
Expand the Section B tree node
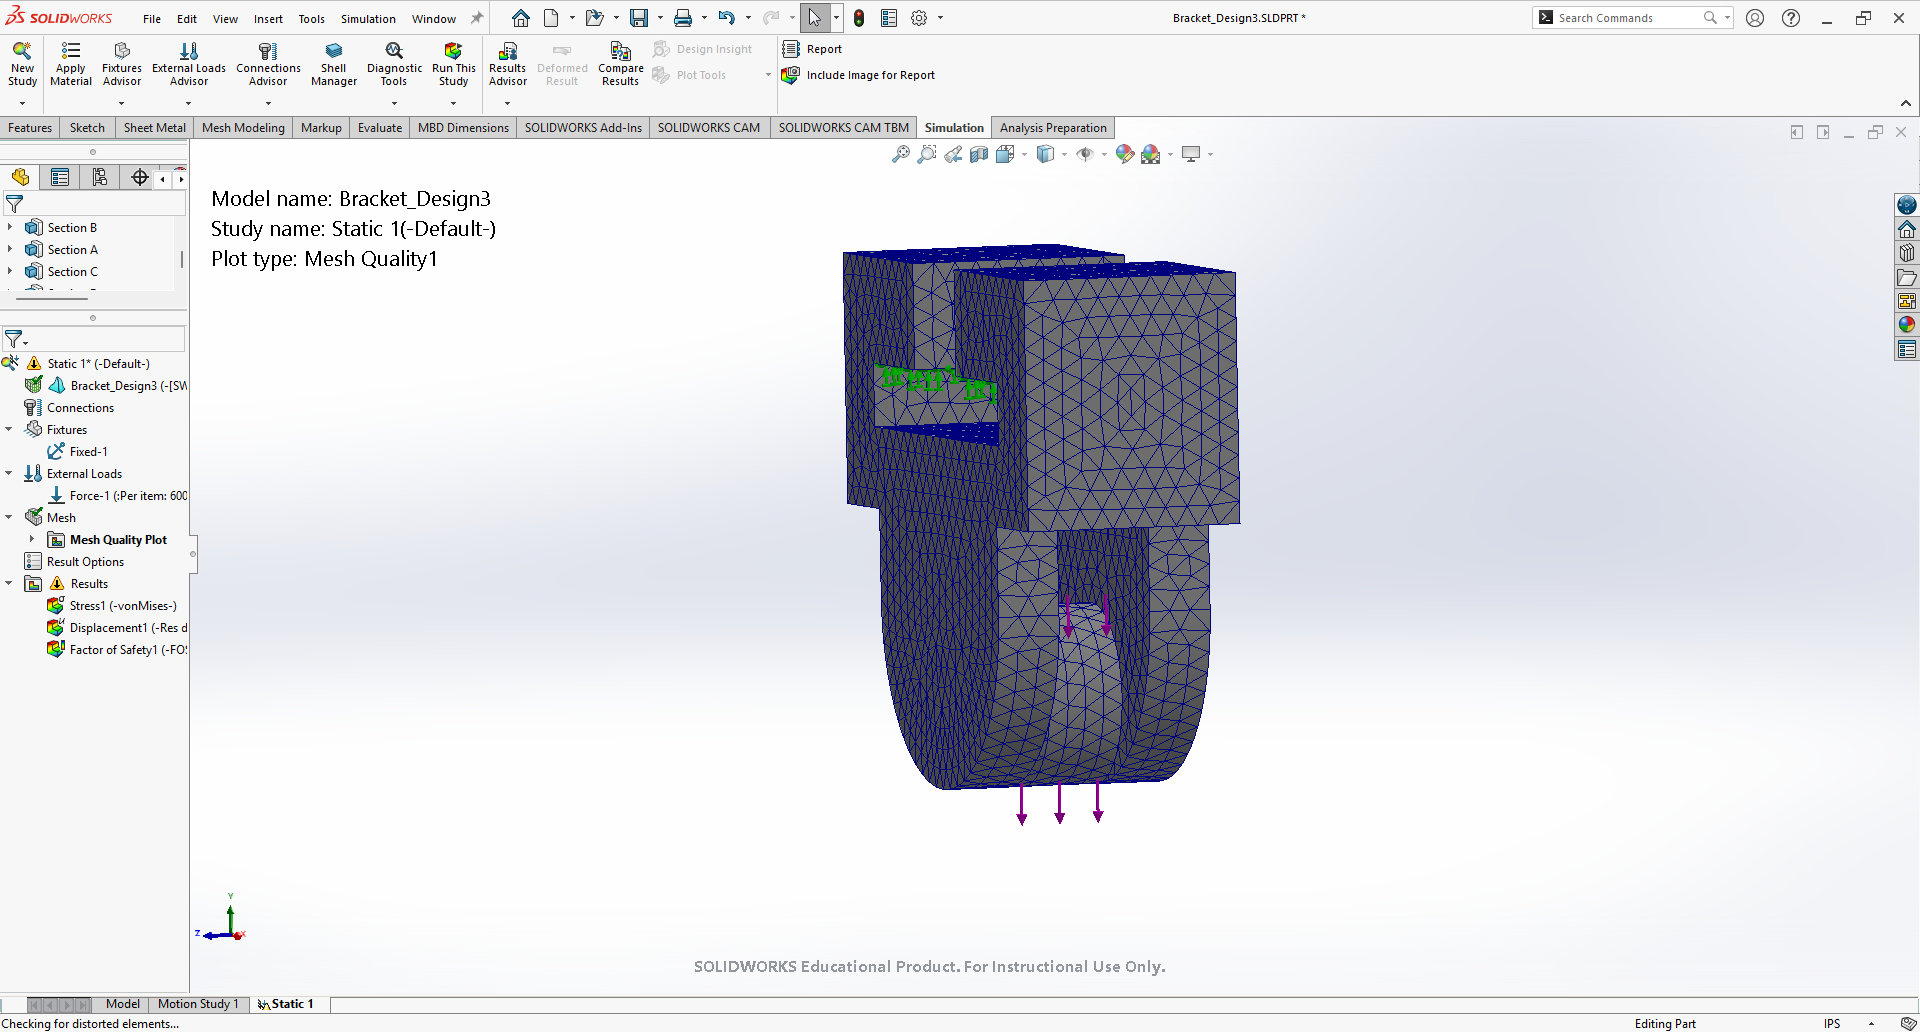[x=10, y=227]
